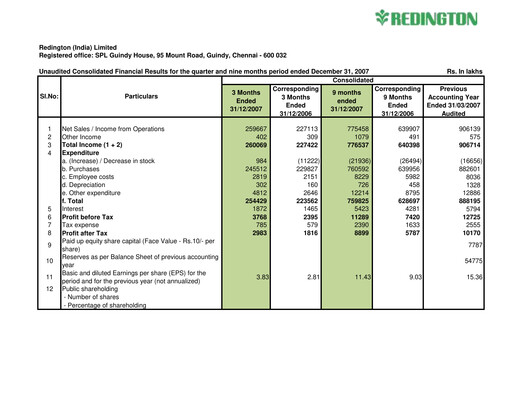
Task: Click Tax expense value 785
Action: [261, 225]
